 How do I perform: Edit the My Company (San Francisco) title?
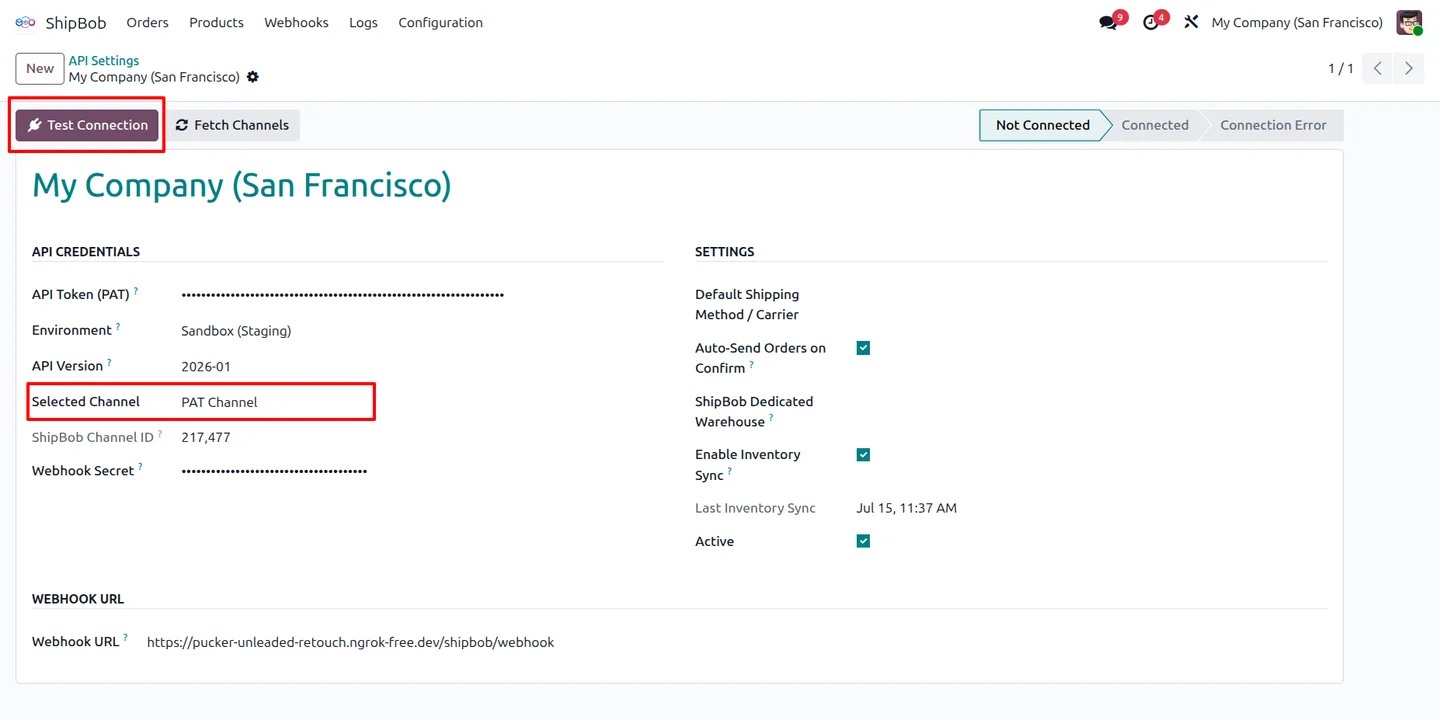[242, 186]
